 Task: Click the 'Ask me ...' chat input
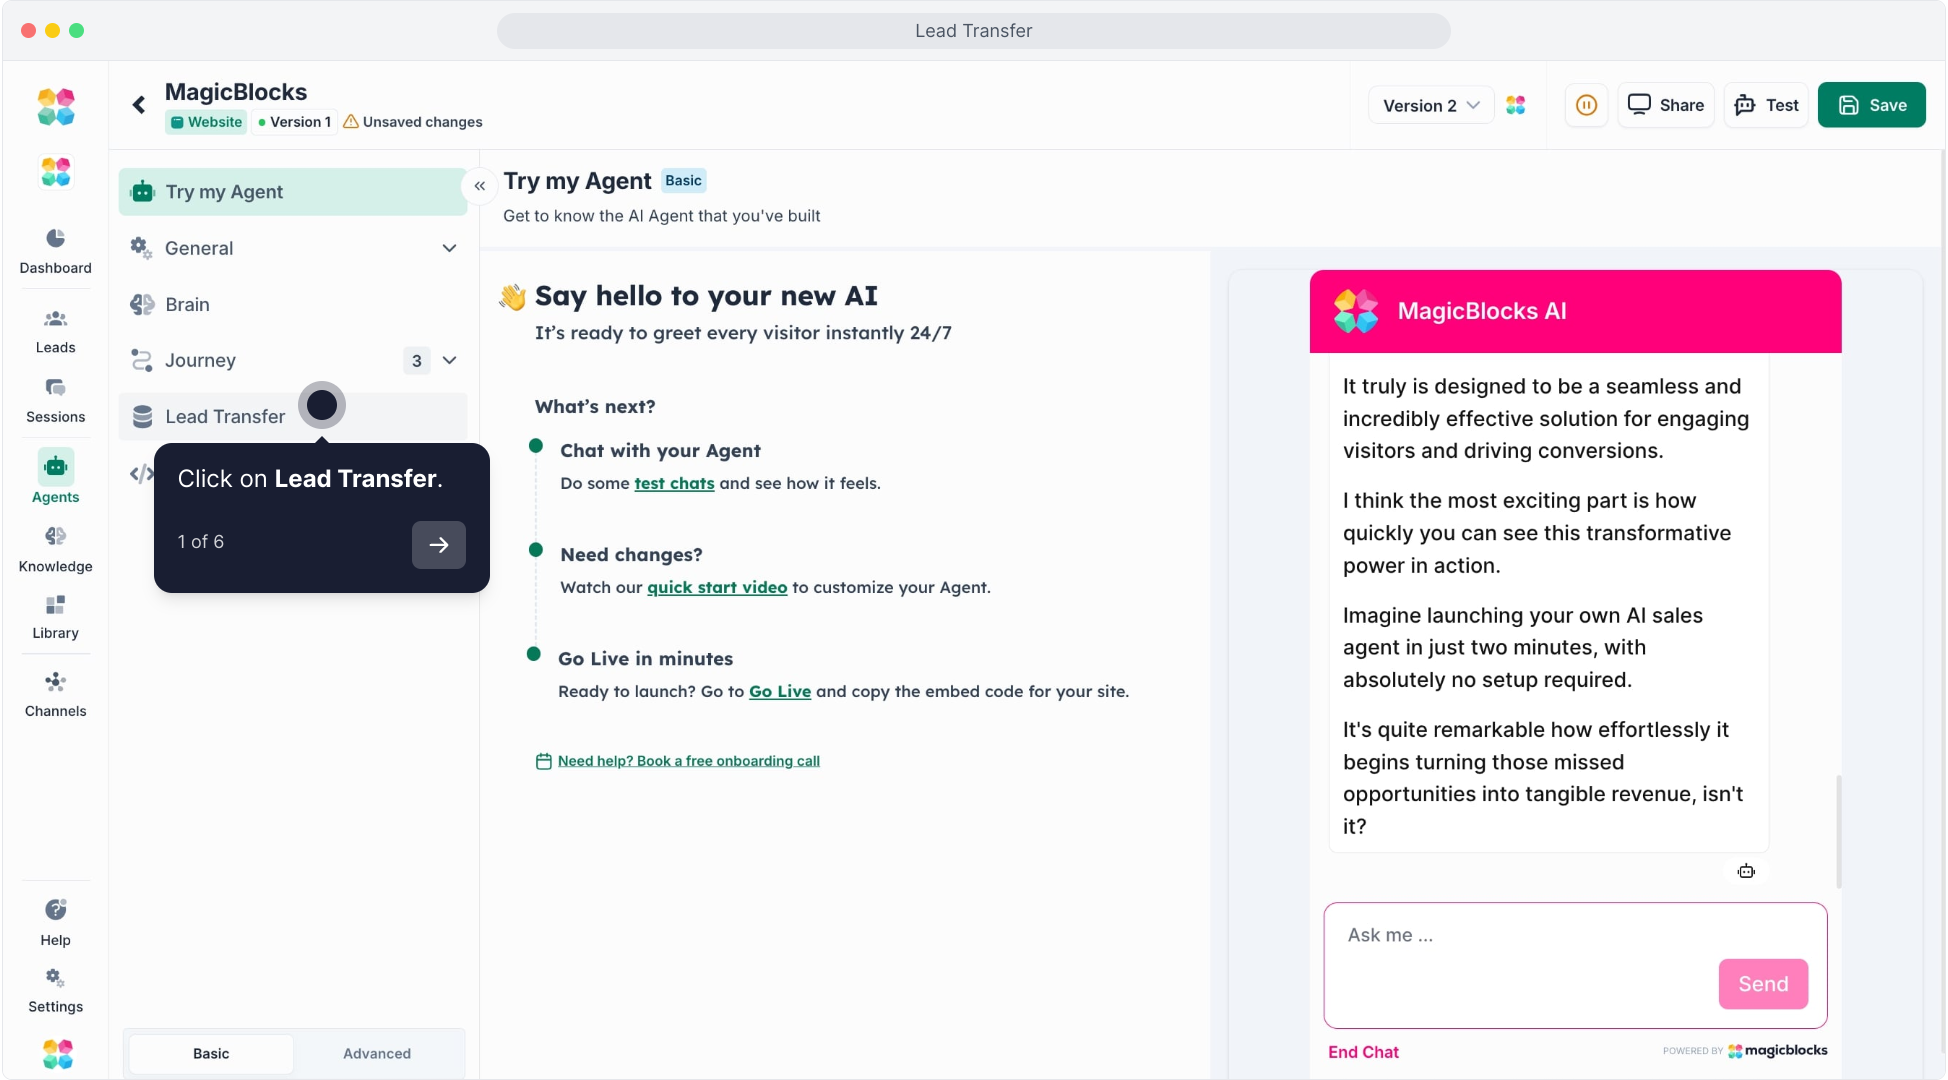click(1520, 935)
